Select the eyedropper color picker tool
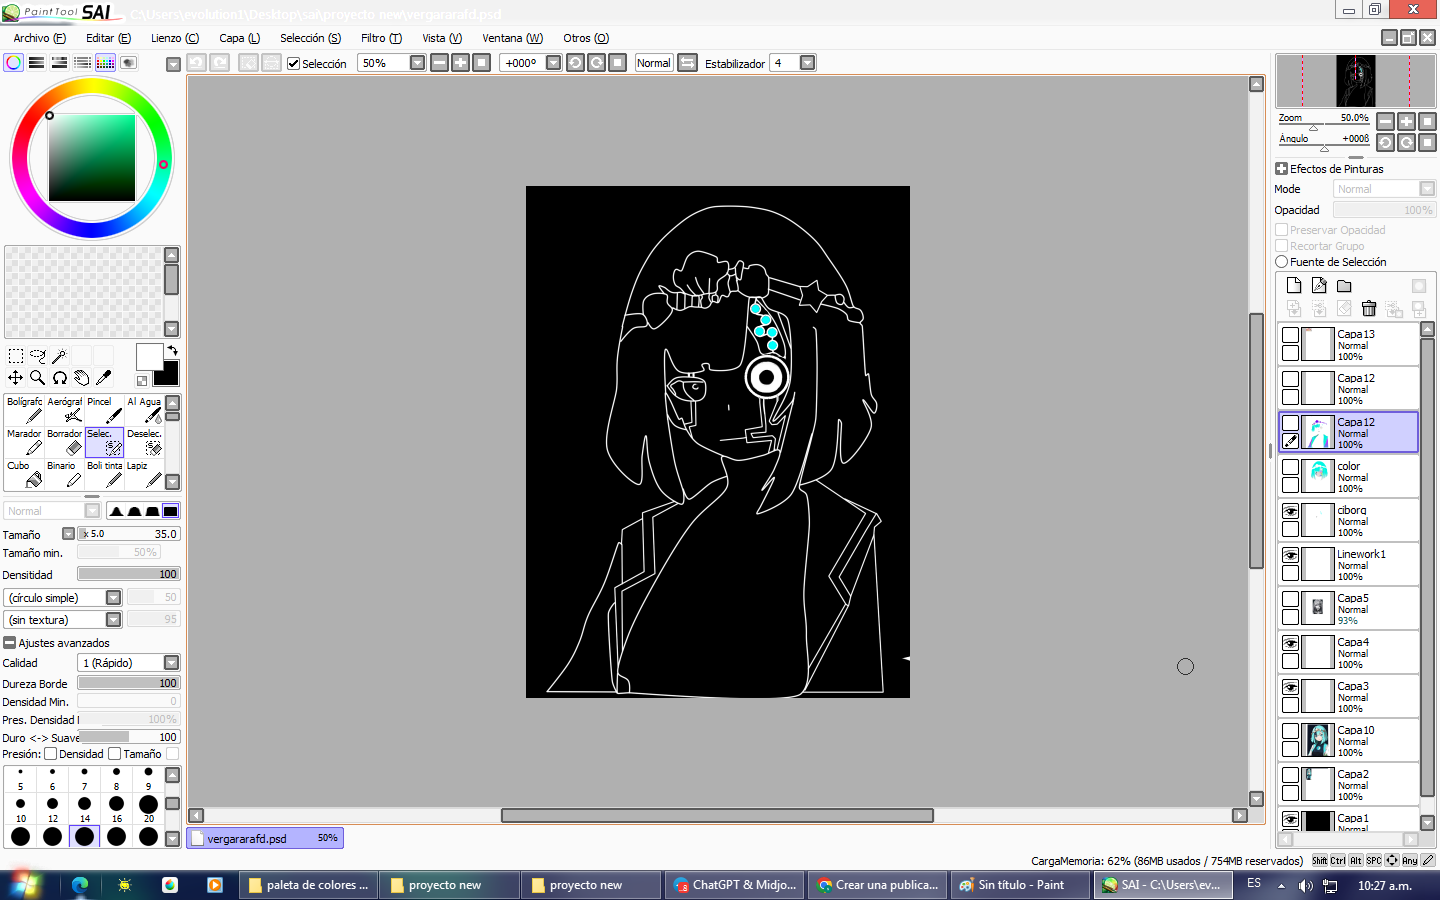Image resolution: width=1440 pixels, height=900 pixels. (104, 378)
